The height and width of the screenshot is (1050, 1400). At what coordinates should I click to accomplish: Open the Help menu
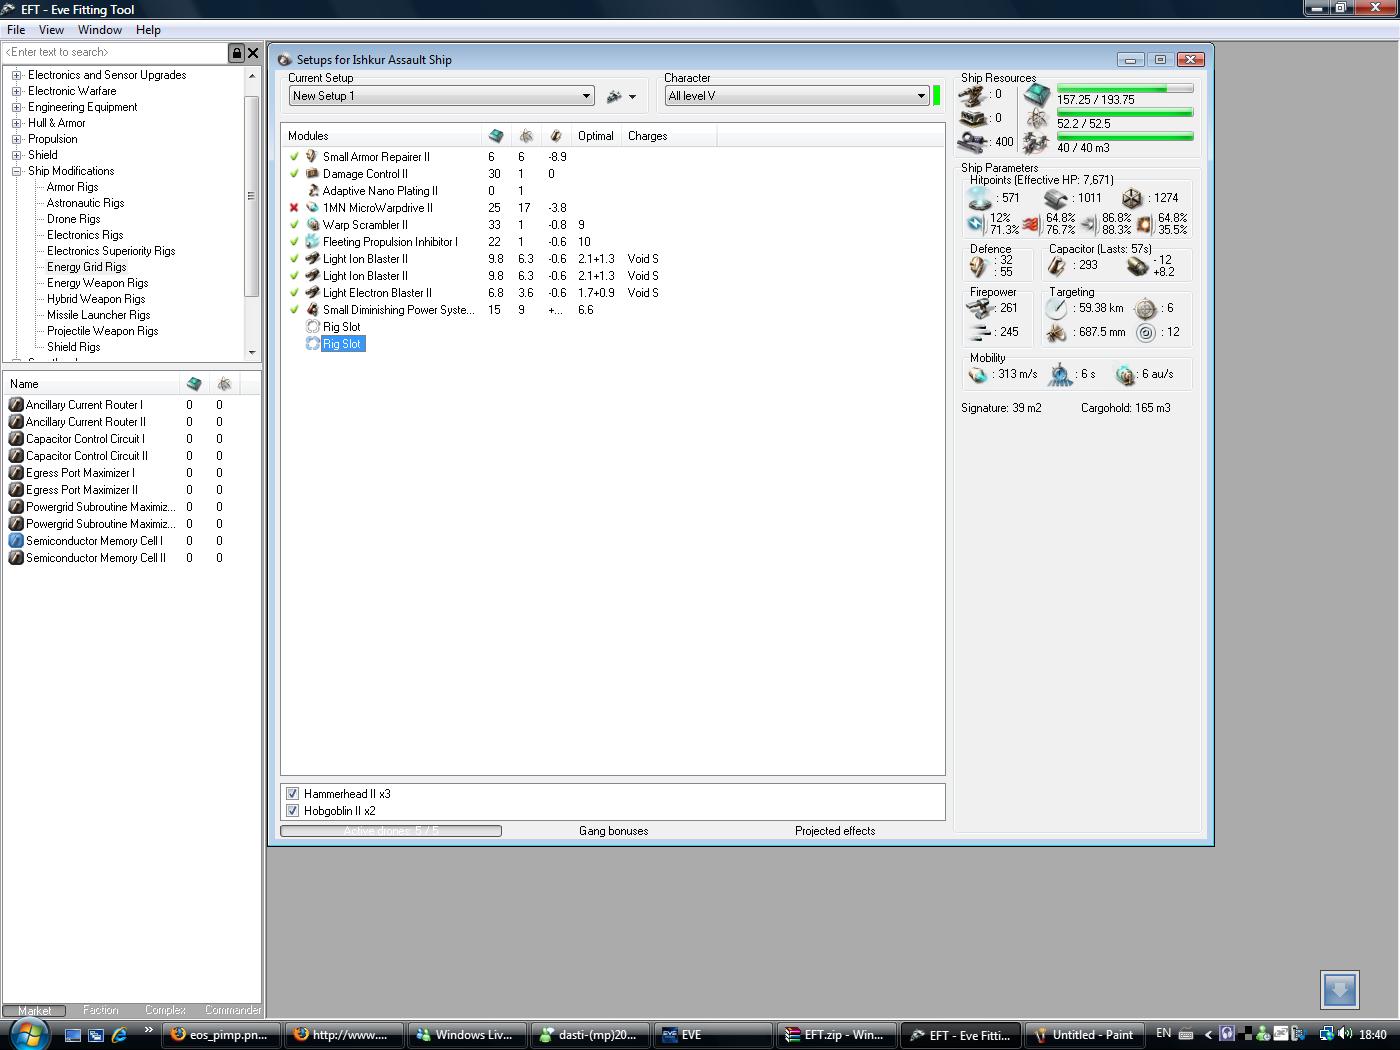tap(148, 30)
